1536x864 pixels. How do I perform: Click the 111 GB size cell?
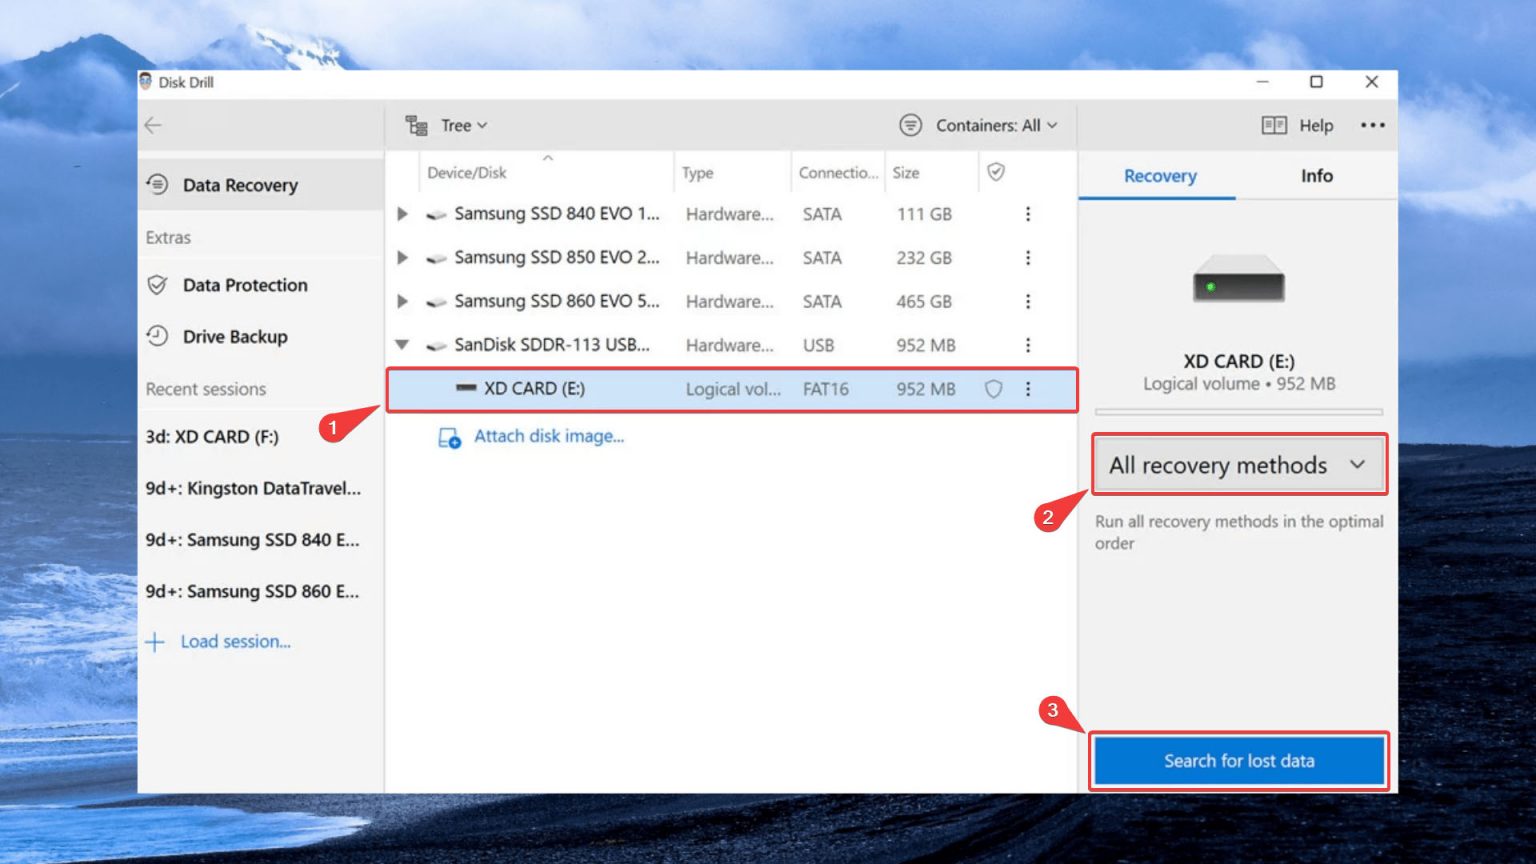(924, 214)
